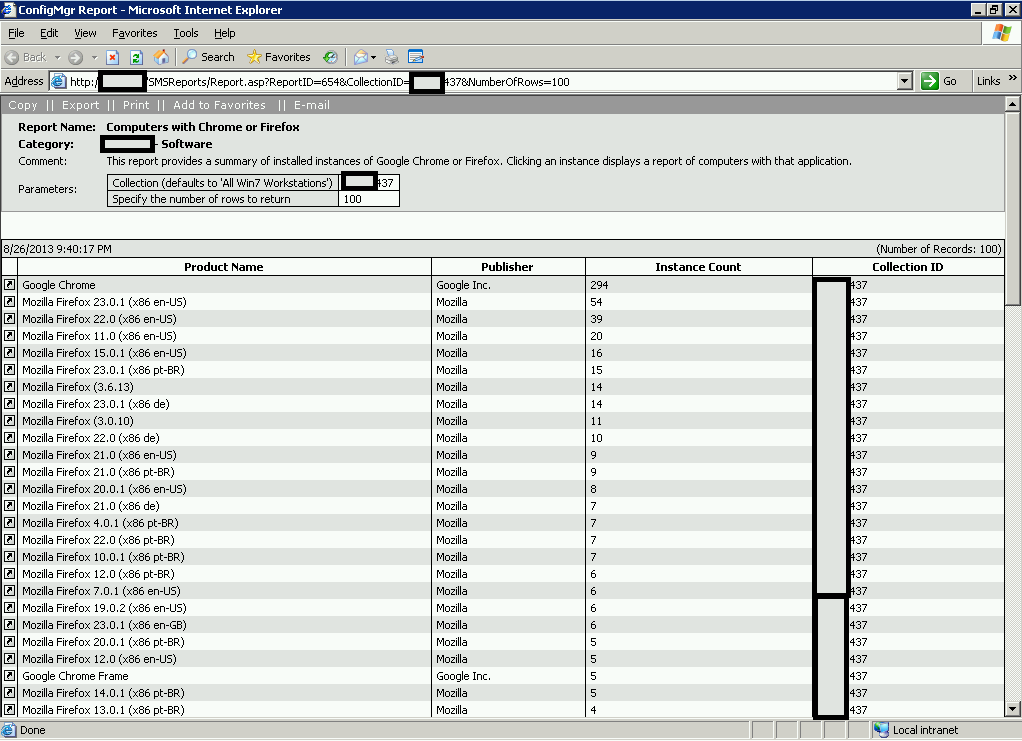Click the scrollbar down arrow
This screenshot has width=1022, height=741.
pyautogui.click(x=1012, y=709)
